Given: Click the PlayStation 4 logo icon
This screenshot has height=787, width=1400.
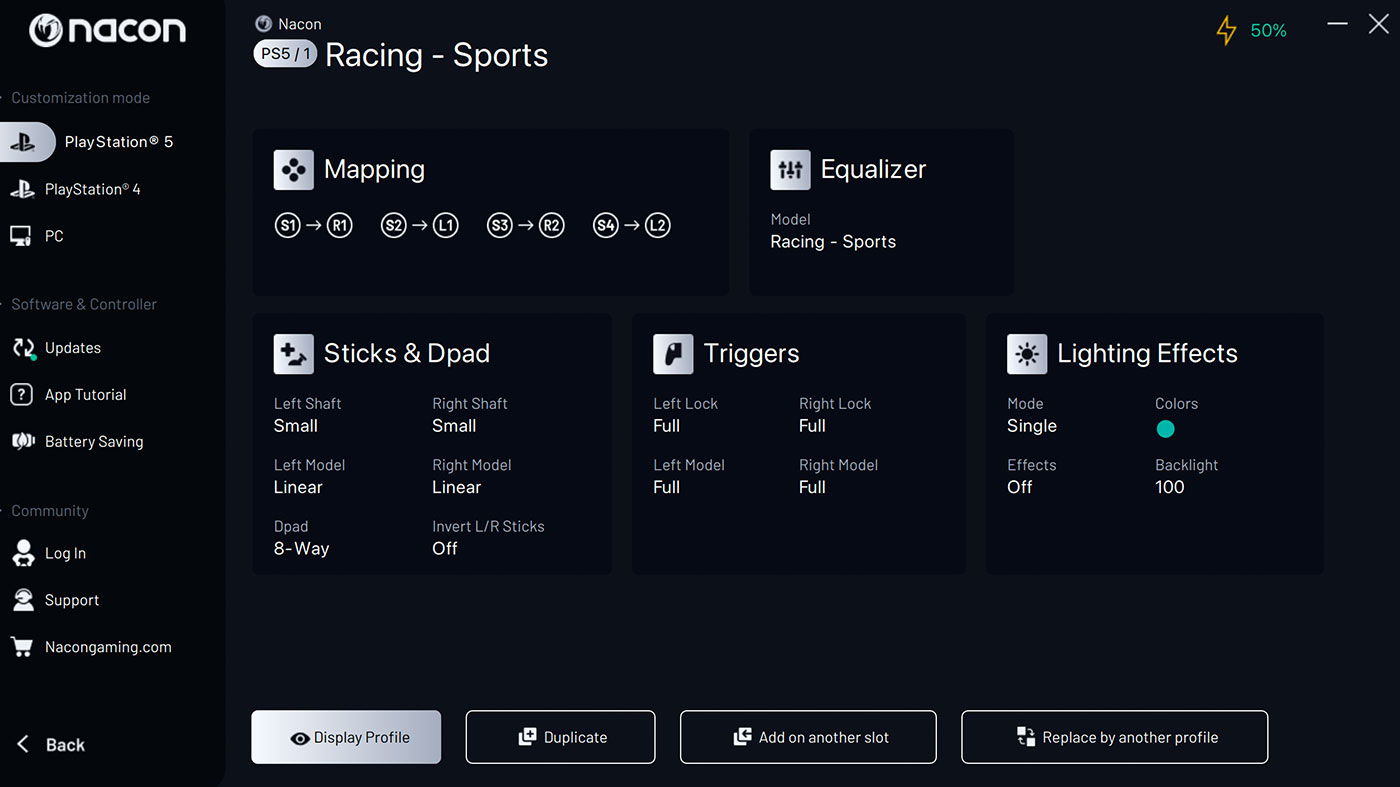Looking at the screenshot, I should 22,189.
